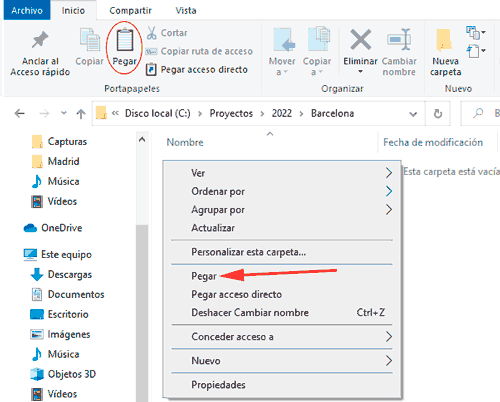Viewport: 500px width, 402px height.
Task: Click the Eliminar X icon
Action: [361, 39]
